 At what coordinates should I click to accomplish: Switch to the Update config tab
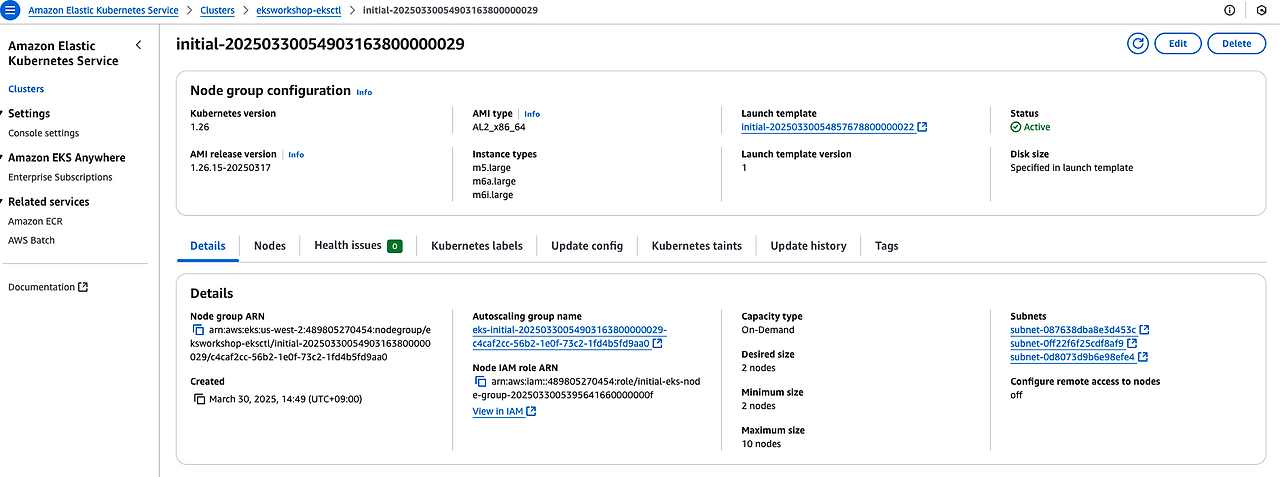tap(587, 245)
